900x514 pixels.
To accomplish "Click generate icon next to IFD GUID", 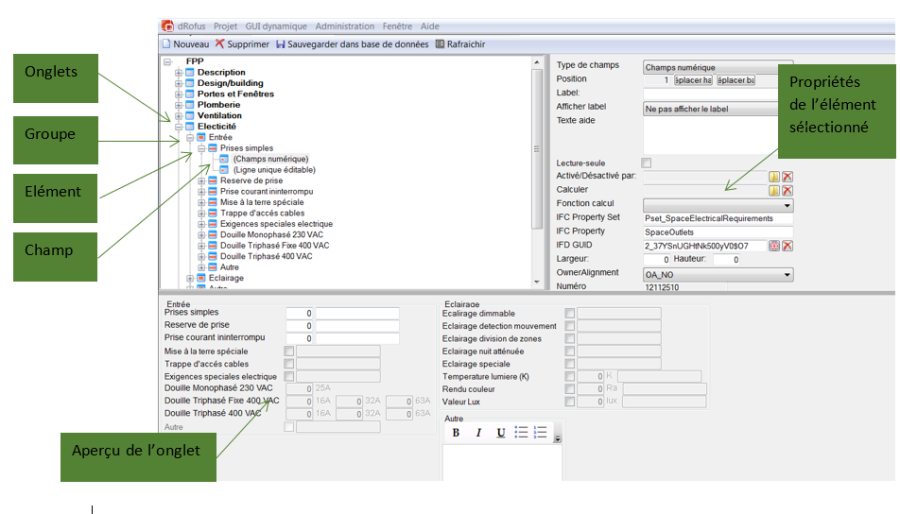I will pos(773,245).
